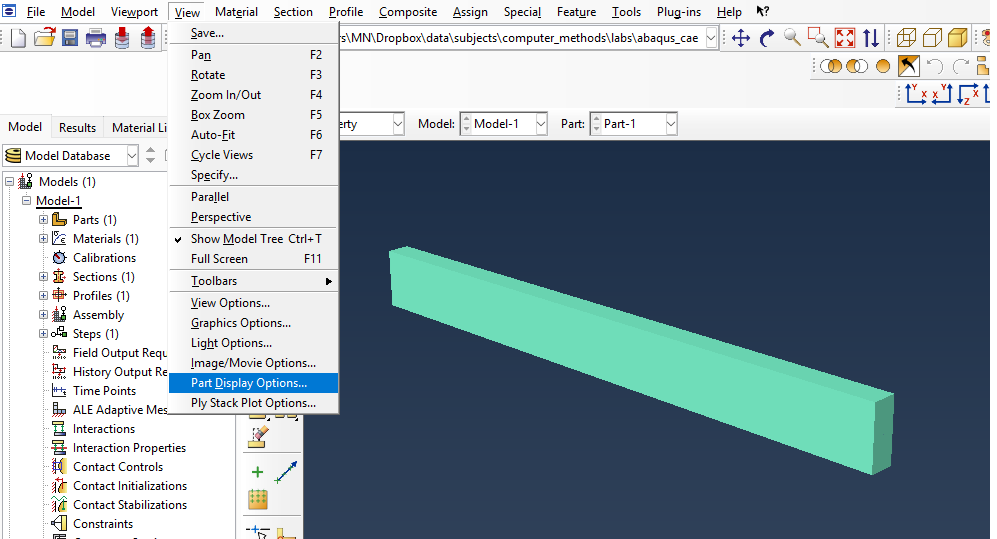The image size is (997, 539).
Task: Open the Toolbars submenu
Action: point(214,281)
